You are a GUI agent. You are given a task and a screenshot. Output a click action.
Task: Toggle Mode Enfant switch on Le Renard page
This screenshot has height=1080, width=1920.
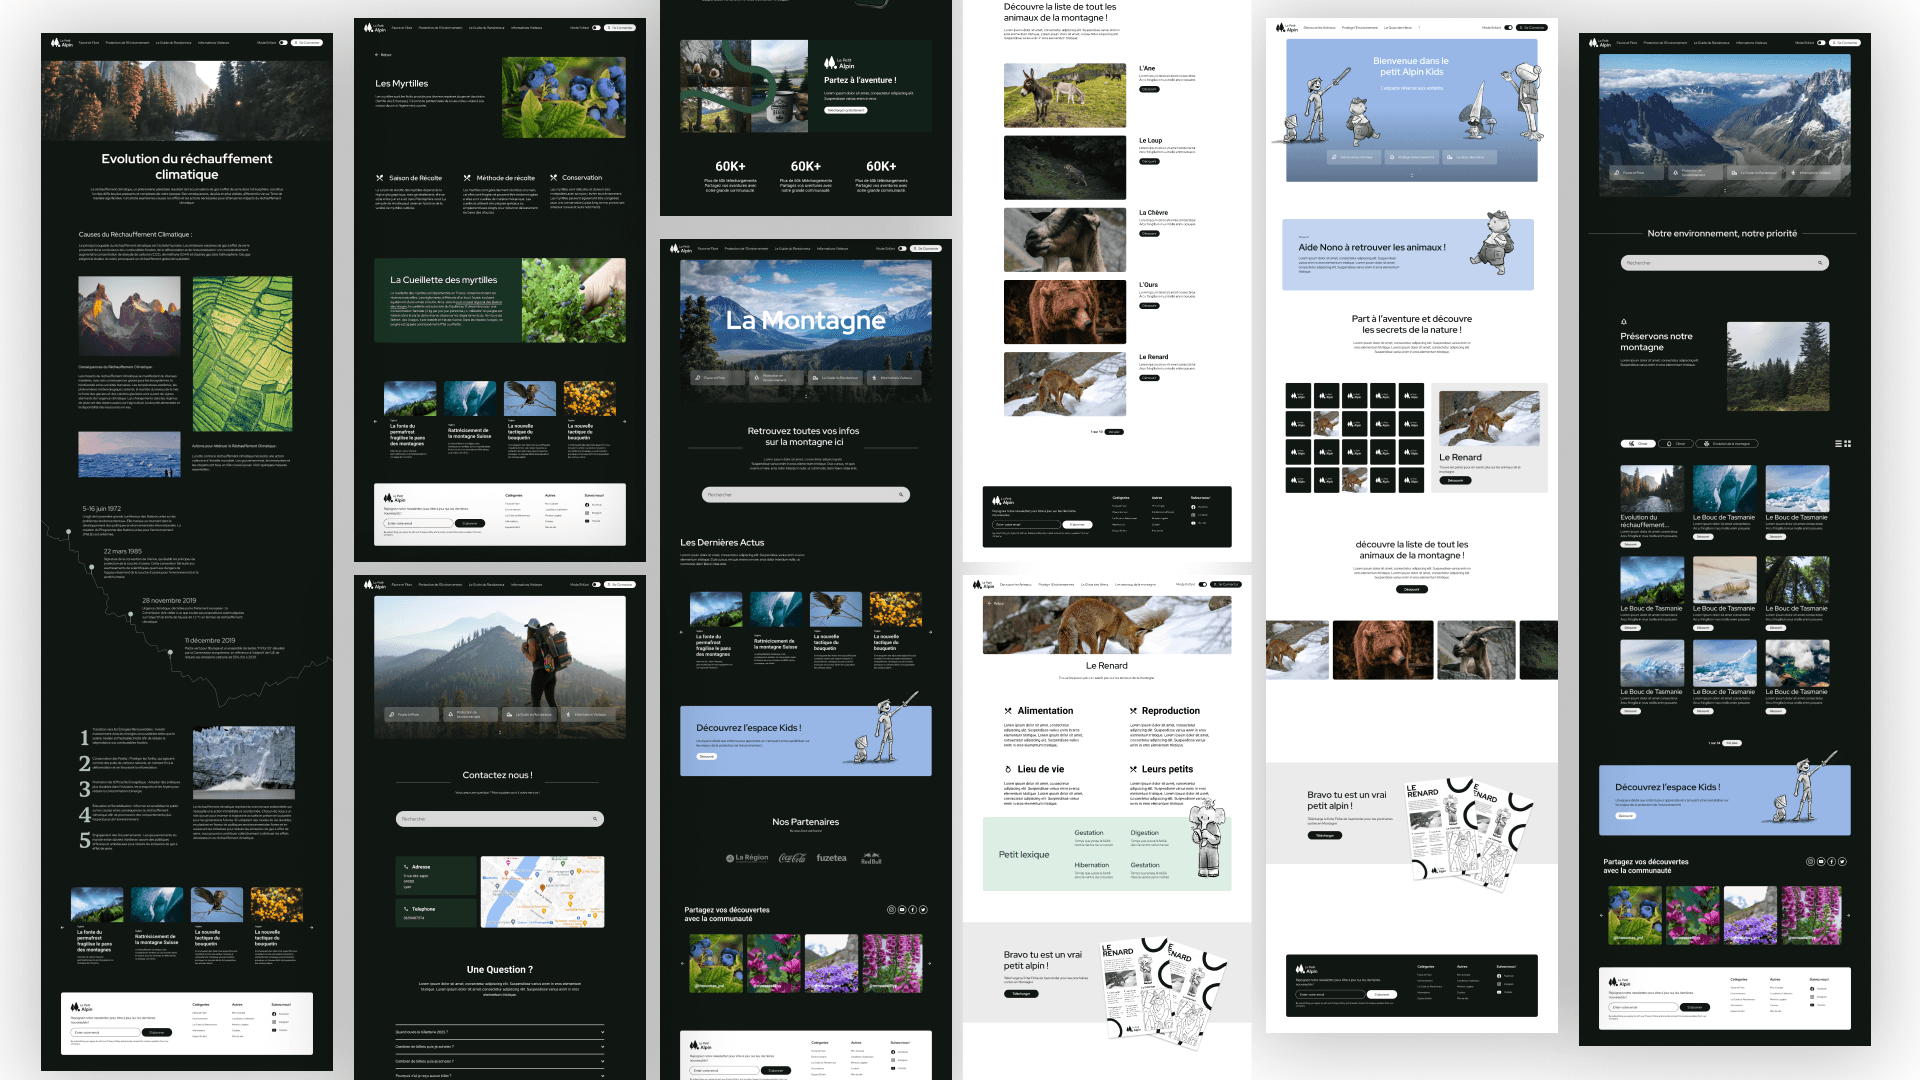(1203, 584)
